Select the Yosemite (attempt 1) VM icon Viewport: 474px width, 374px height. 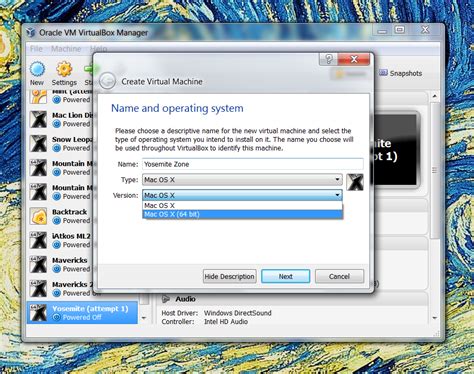(x=38, y=313)
